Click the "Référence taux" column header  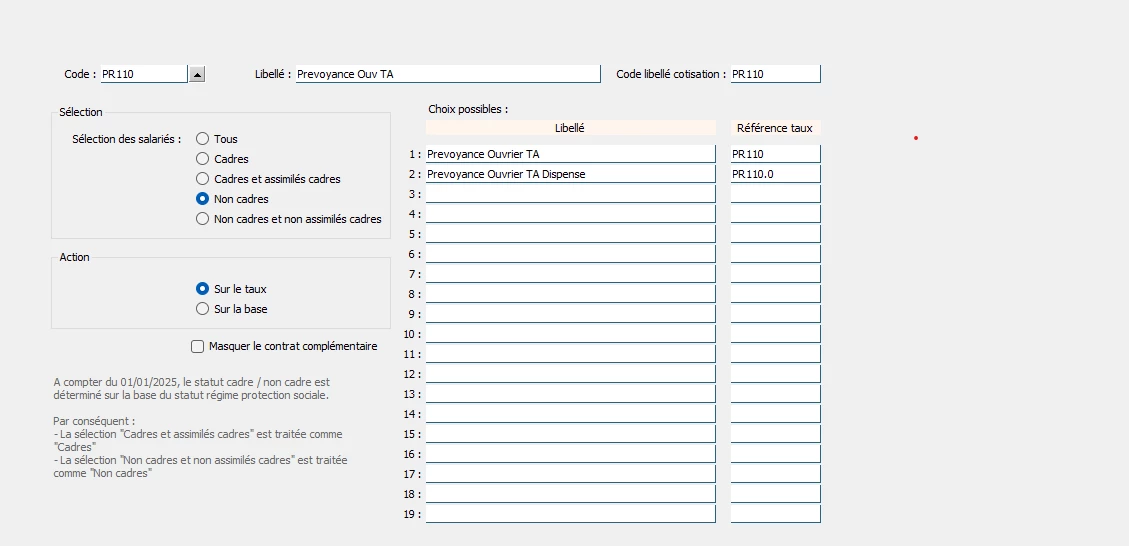coord(775,128)
